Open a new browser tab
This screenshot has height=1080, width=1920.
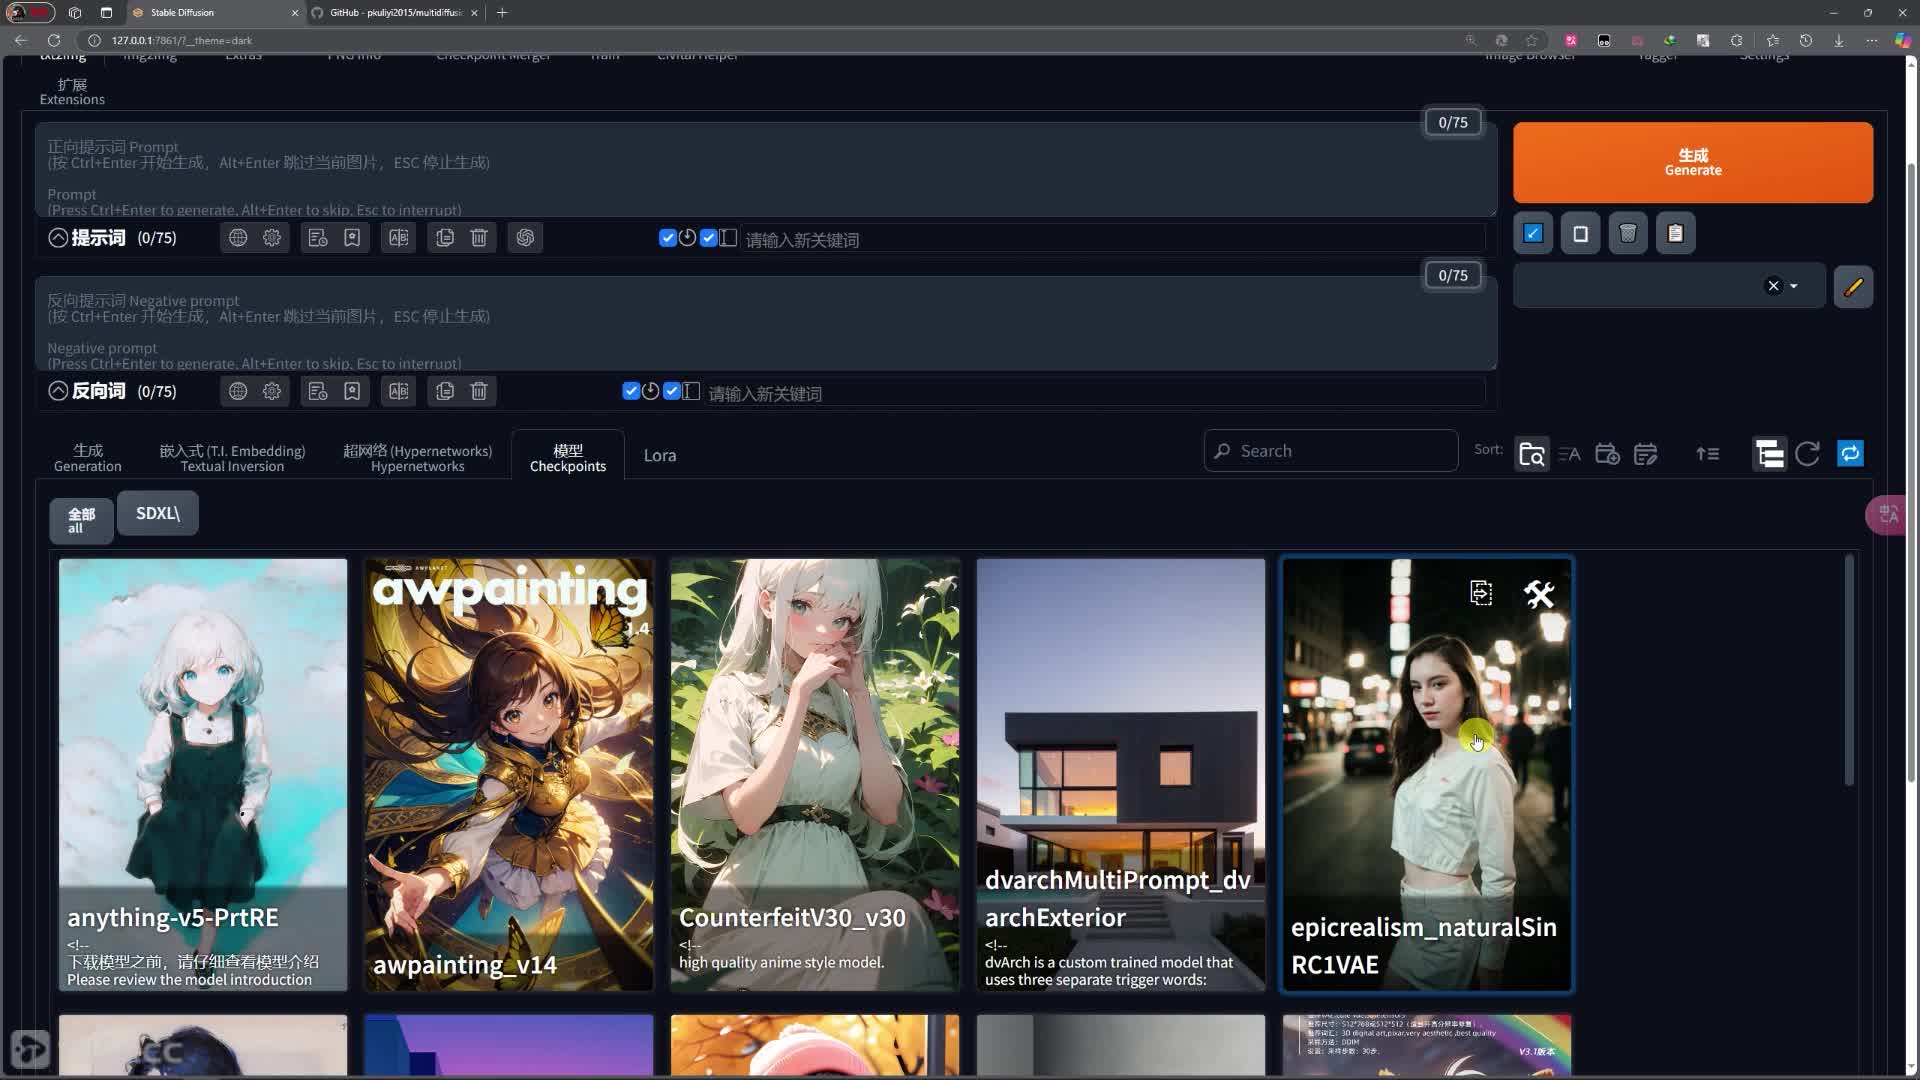(502, 13)
